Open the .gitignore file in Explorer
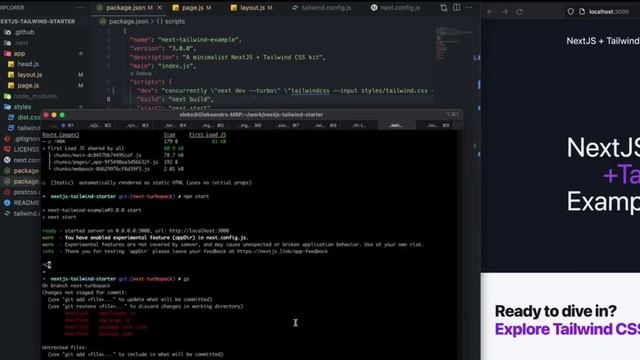This screenshot has height=360, width=640. (27, 139)
